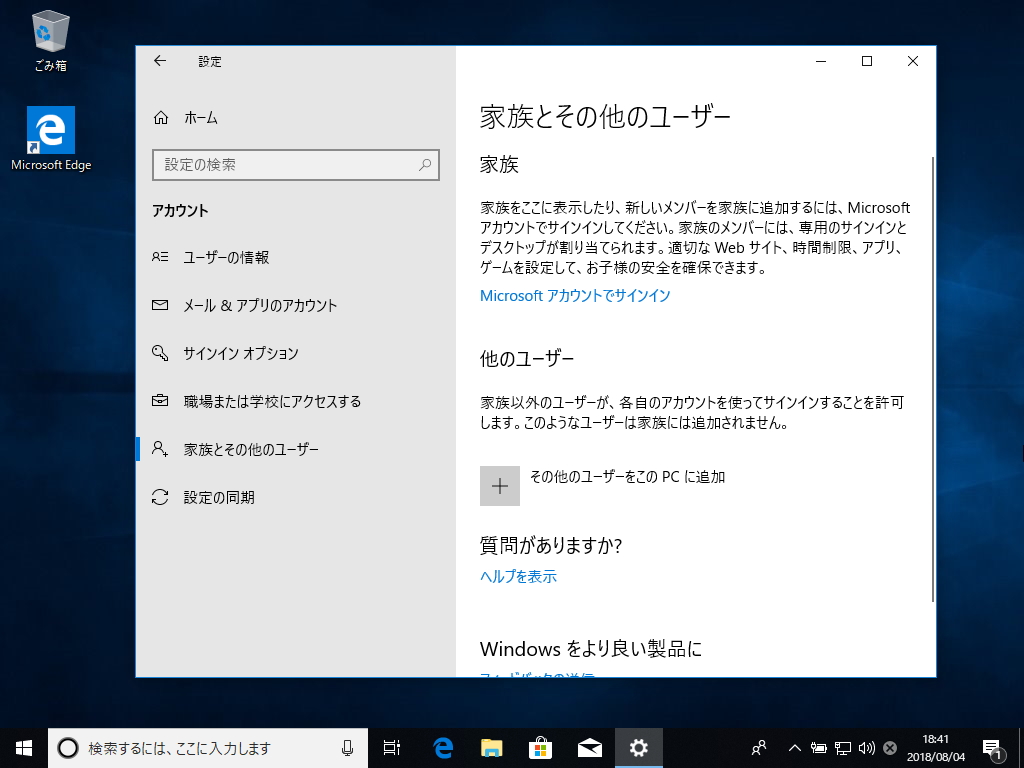This screenshot has width=1024, height=768.
Task: Click the plus icon to add a user
Action: [x=500, y=486]
